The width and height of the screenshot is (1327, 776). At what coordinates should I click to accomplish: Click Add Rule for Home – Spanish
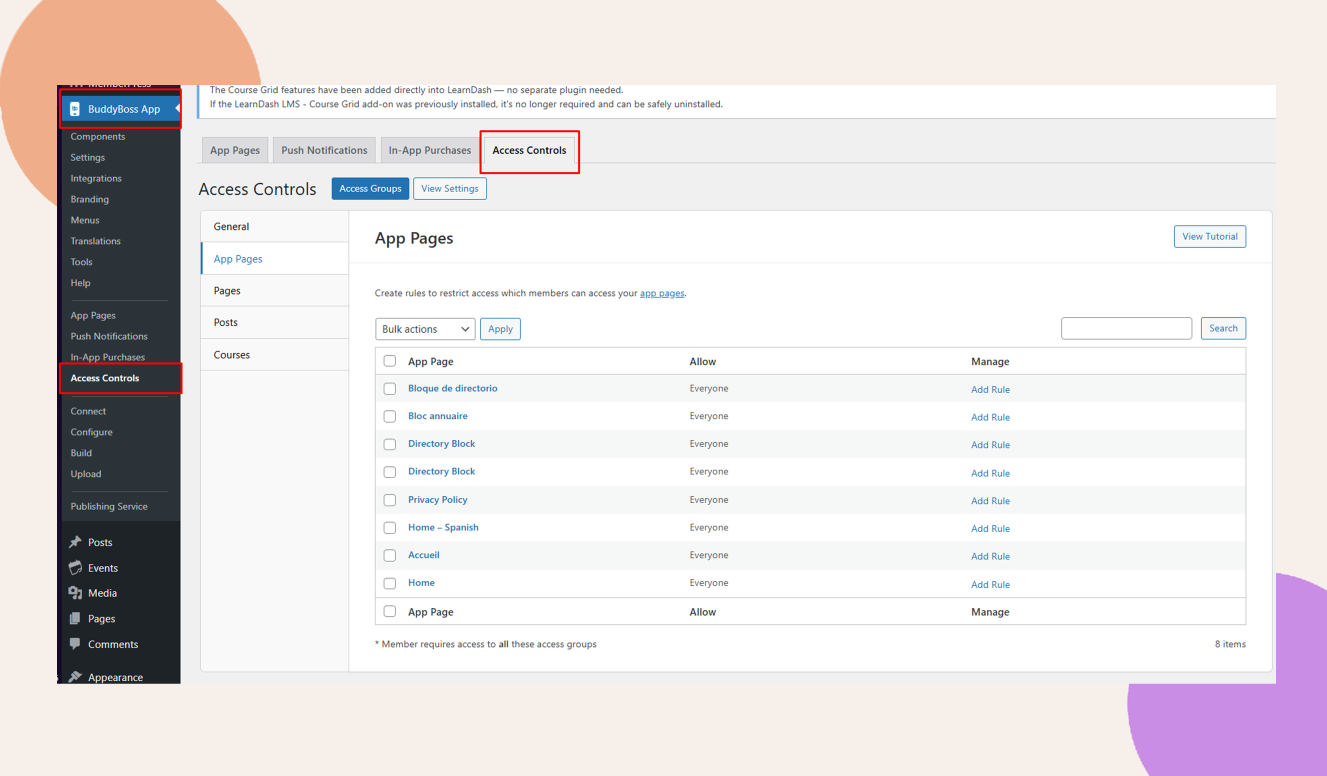(x=990, y=529)
